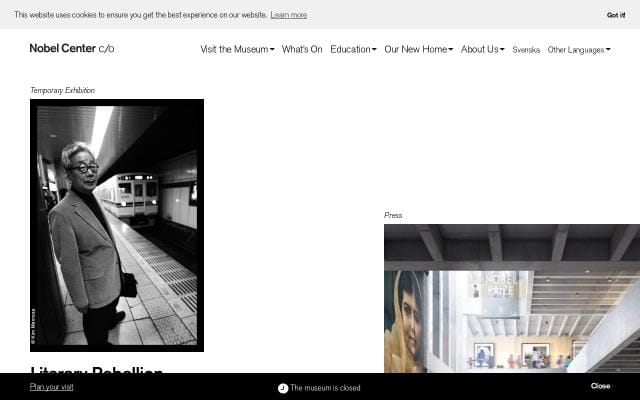The image size is (640, 400).
Task: Open the Nobel Center interior press image
Action: click(511, 298)
